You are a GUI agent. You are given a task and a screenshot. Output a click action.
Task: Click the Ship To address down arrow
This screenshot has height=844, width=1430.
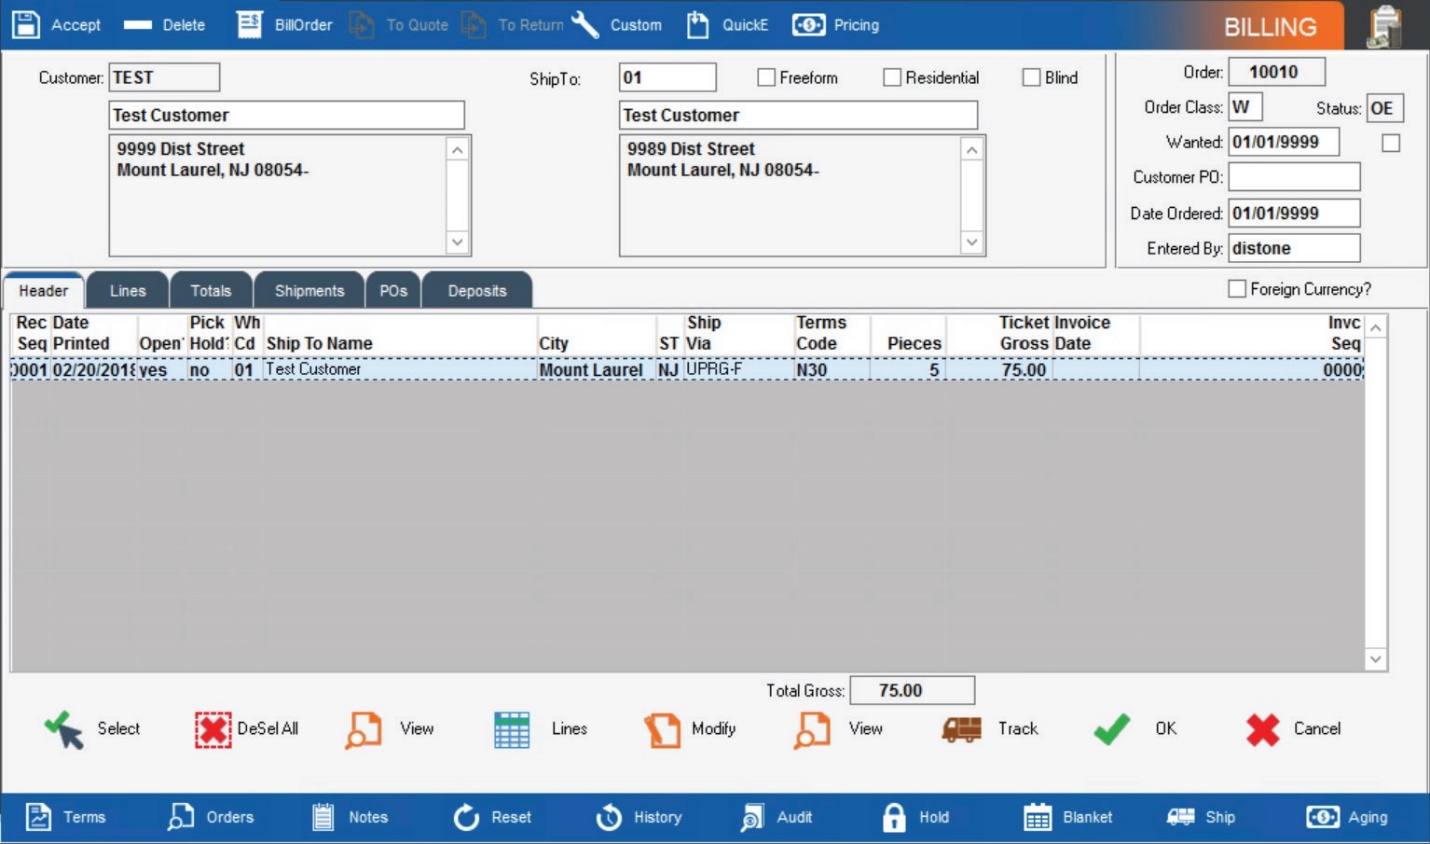click(971, 240)
